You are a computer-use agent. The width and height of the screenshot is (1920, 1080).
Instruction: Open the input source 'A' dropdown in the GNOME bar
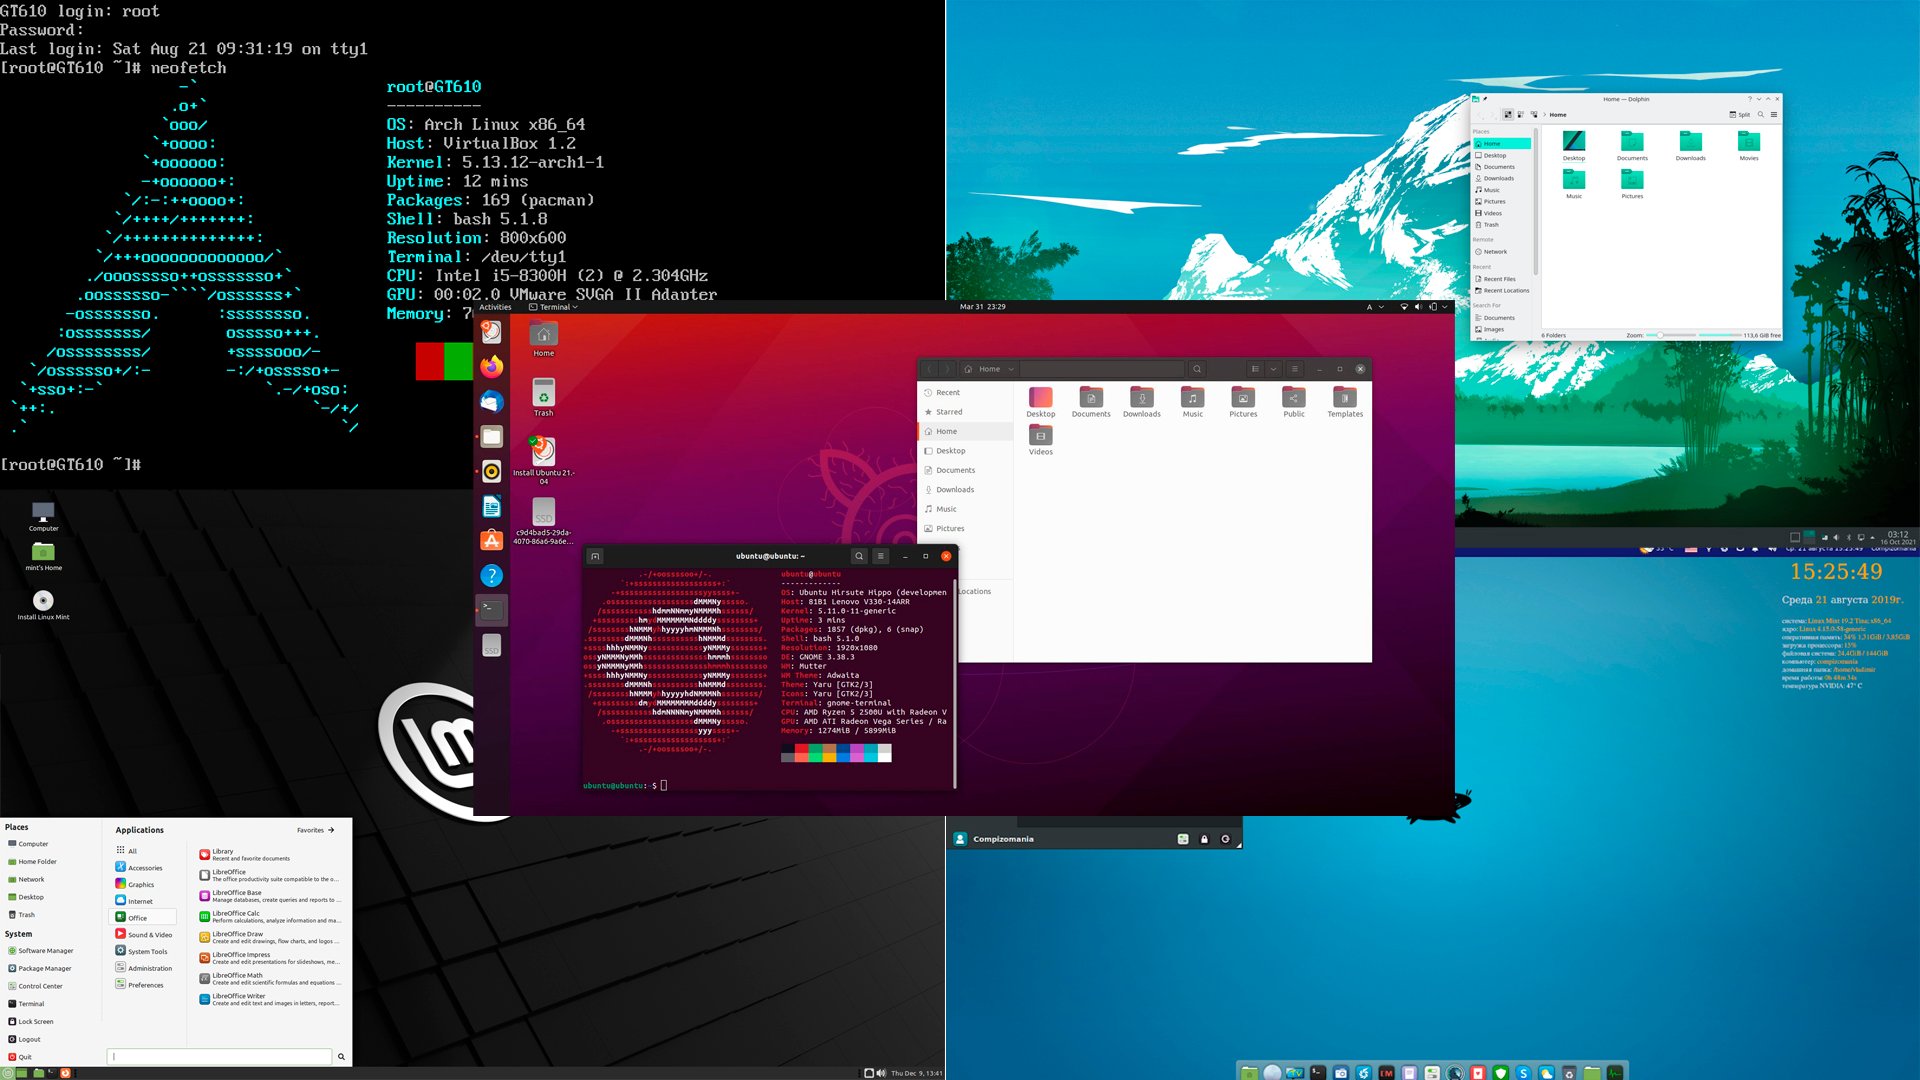[x=1374, y=307]
